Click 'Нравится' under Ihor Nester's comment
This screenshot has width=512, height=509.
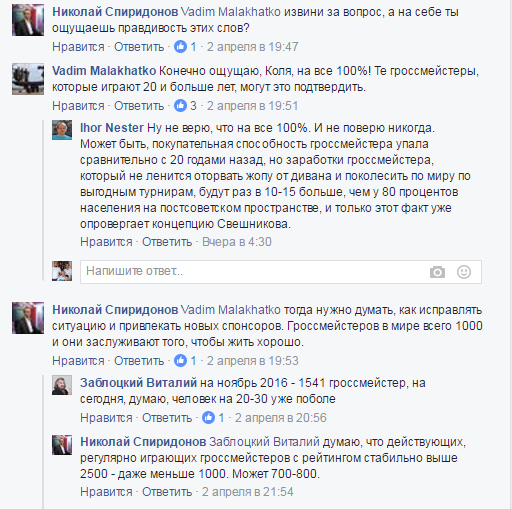click(x=106, y=242)
